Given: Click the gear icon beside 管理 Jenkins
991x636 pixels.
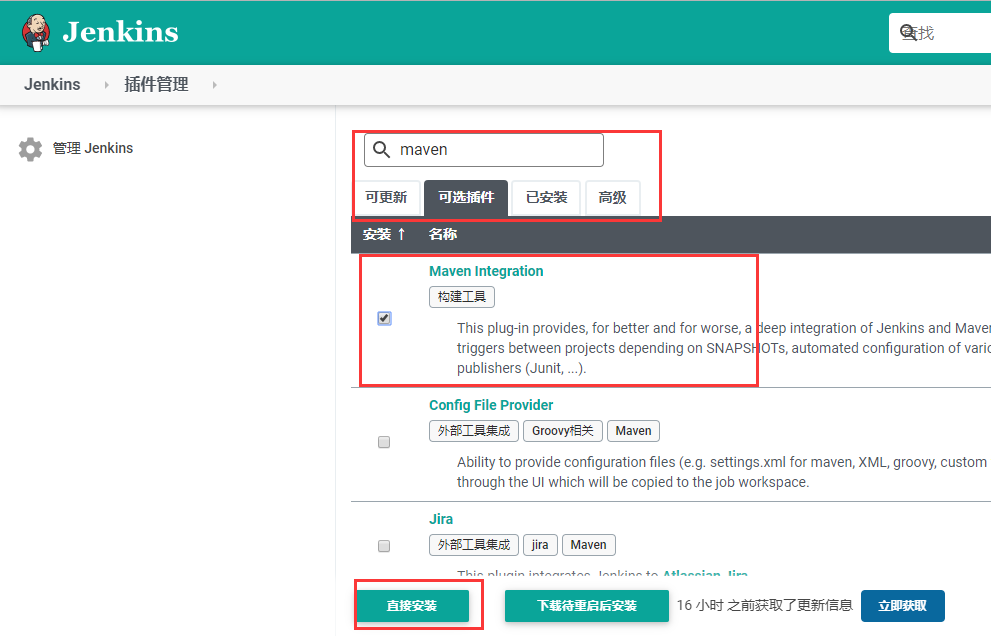Looking at the screenshot, I should tap(30, 149).
